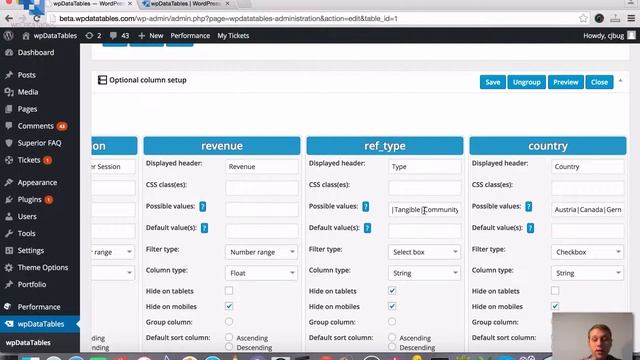
Task: Click the Close button in column setup
Action: pyautogui.click(x=599, y=82)
